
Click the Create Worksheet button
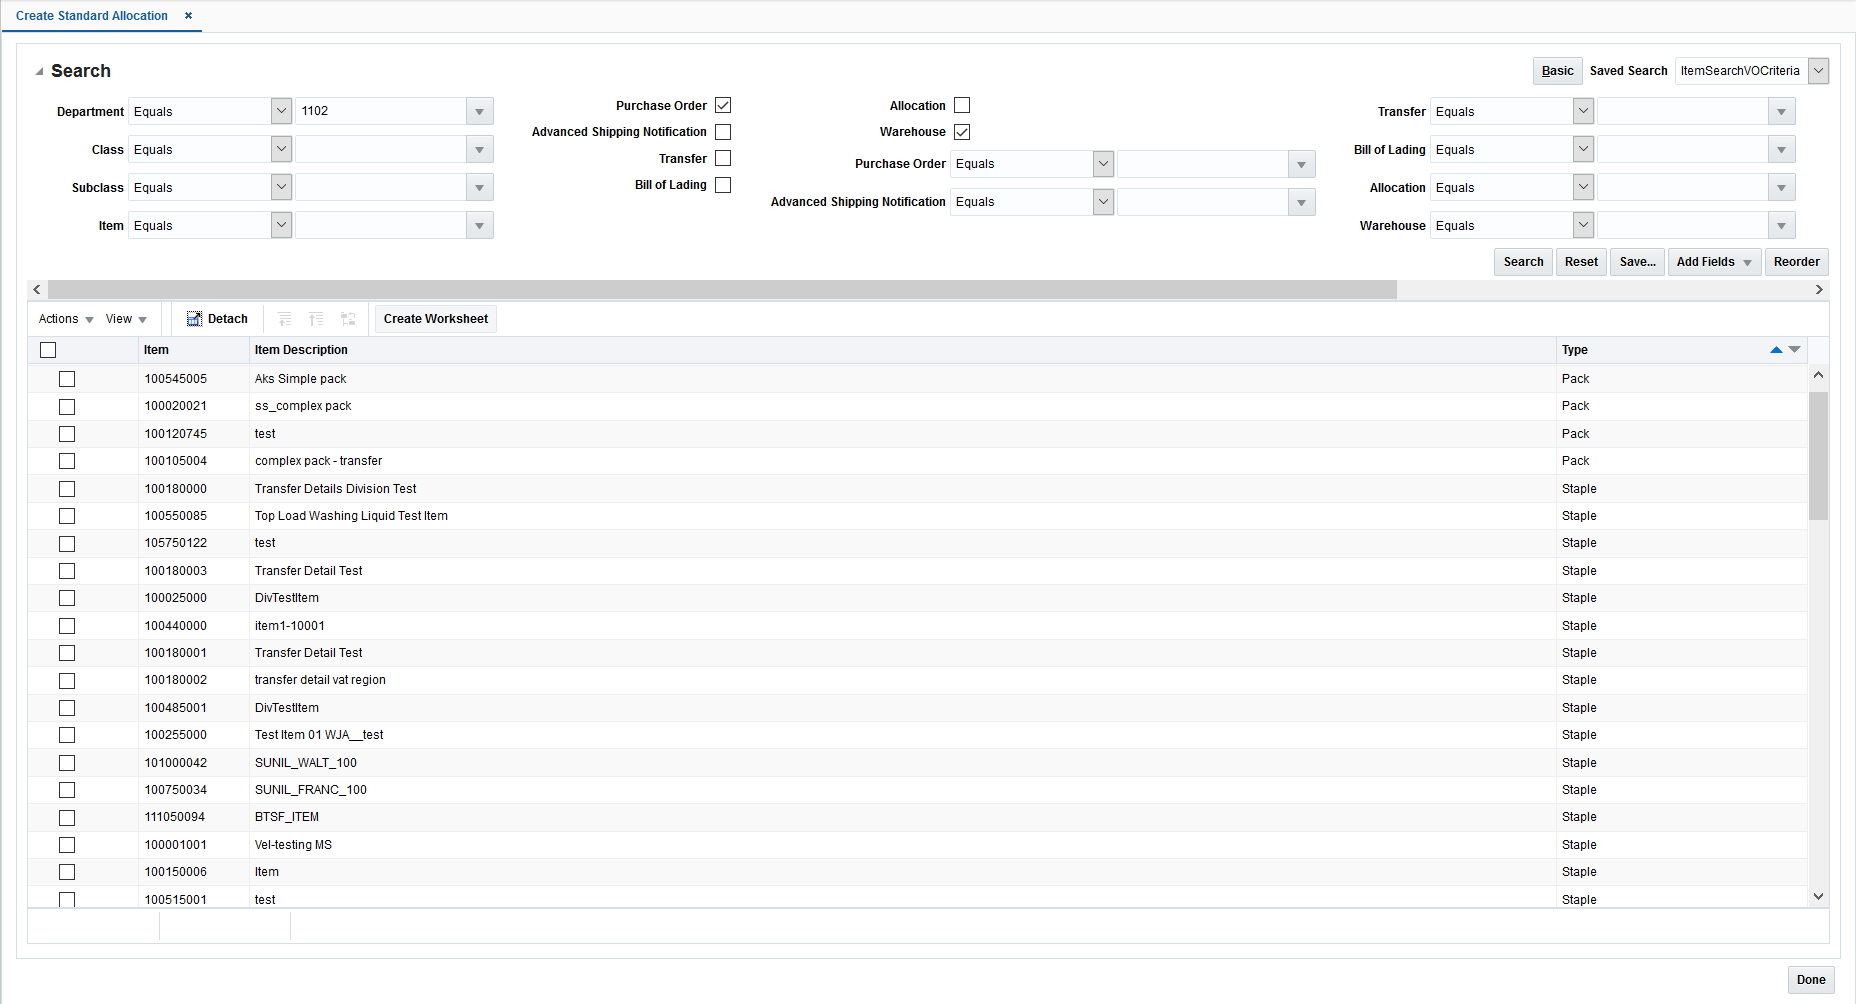tap(435, 318)
